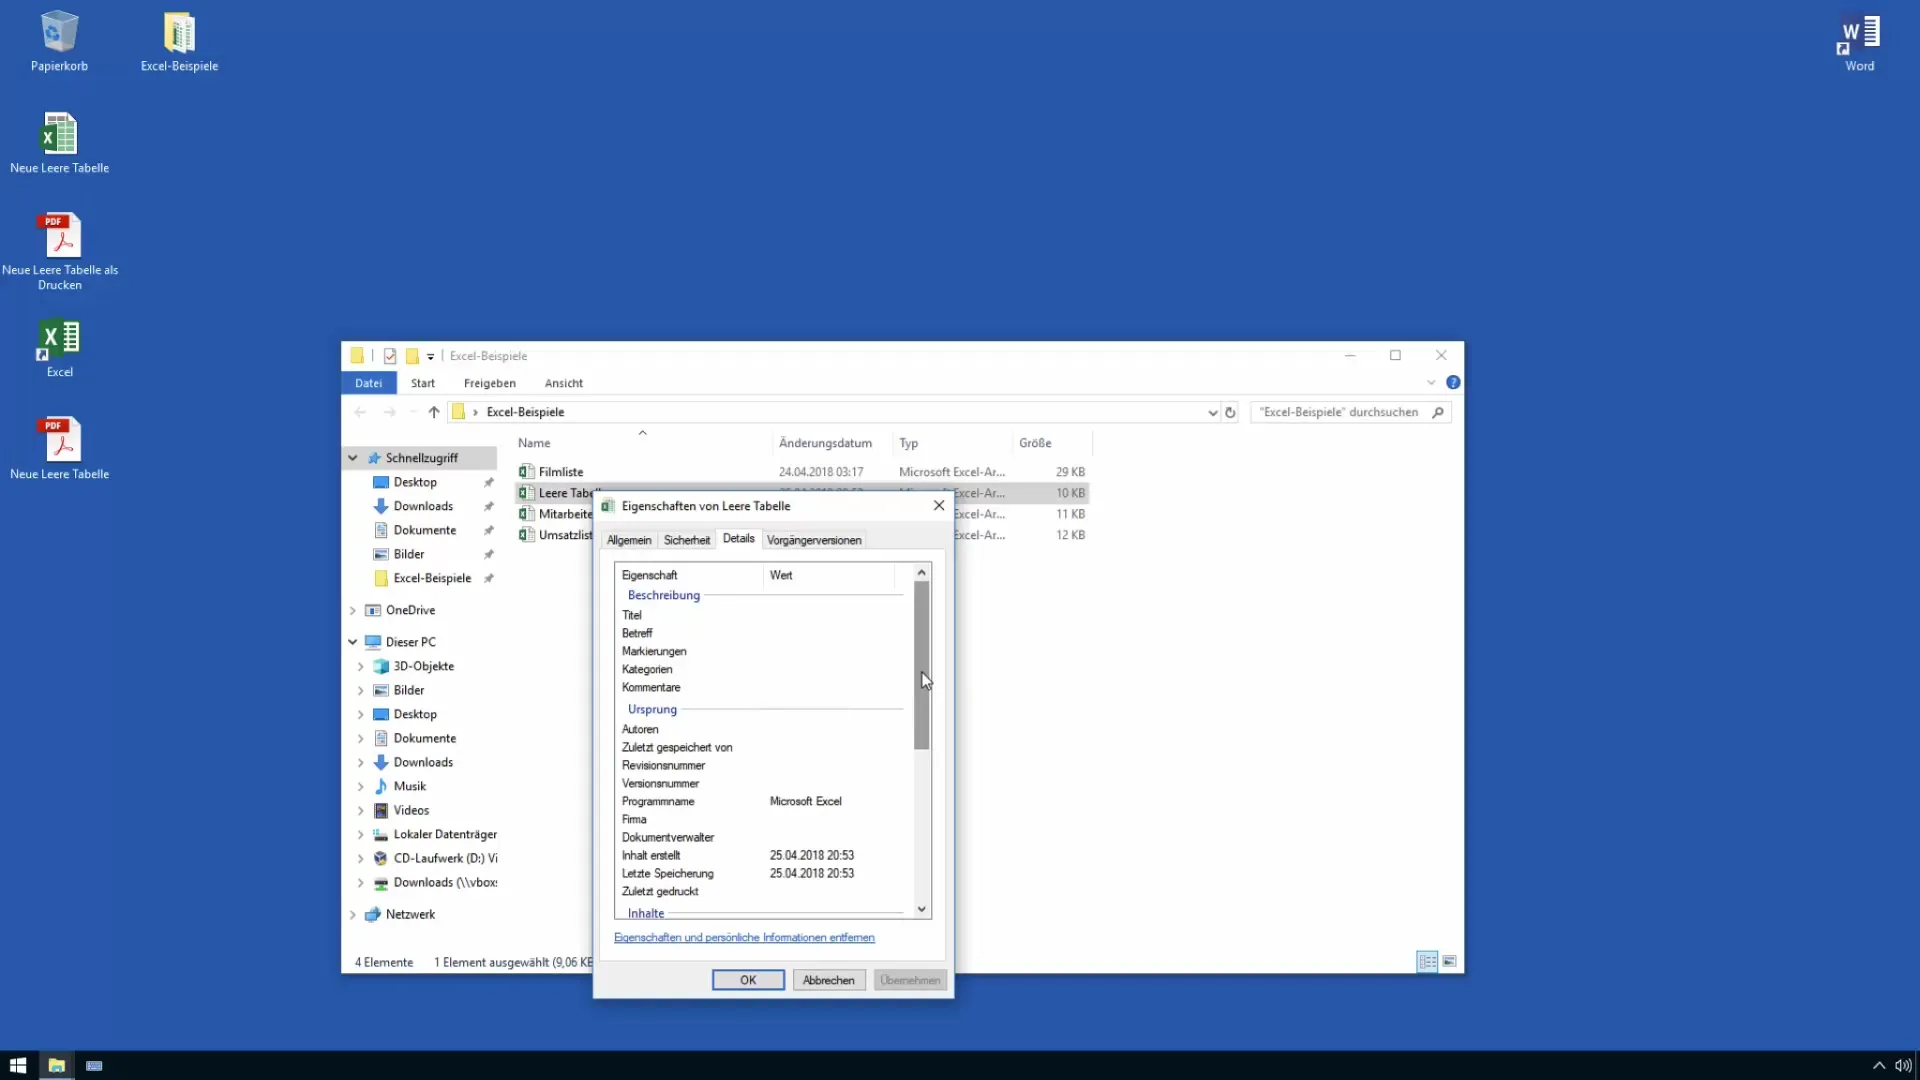Open the Excel-Beispiele folder icon

tap(177, 29)
